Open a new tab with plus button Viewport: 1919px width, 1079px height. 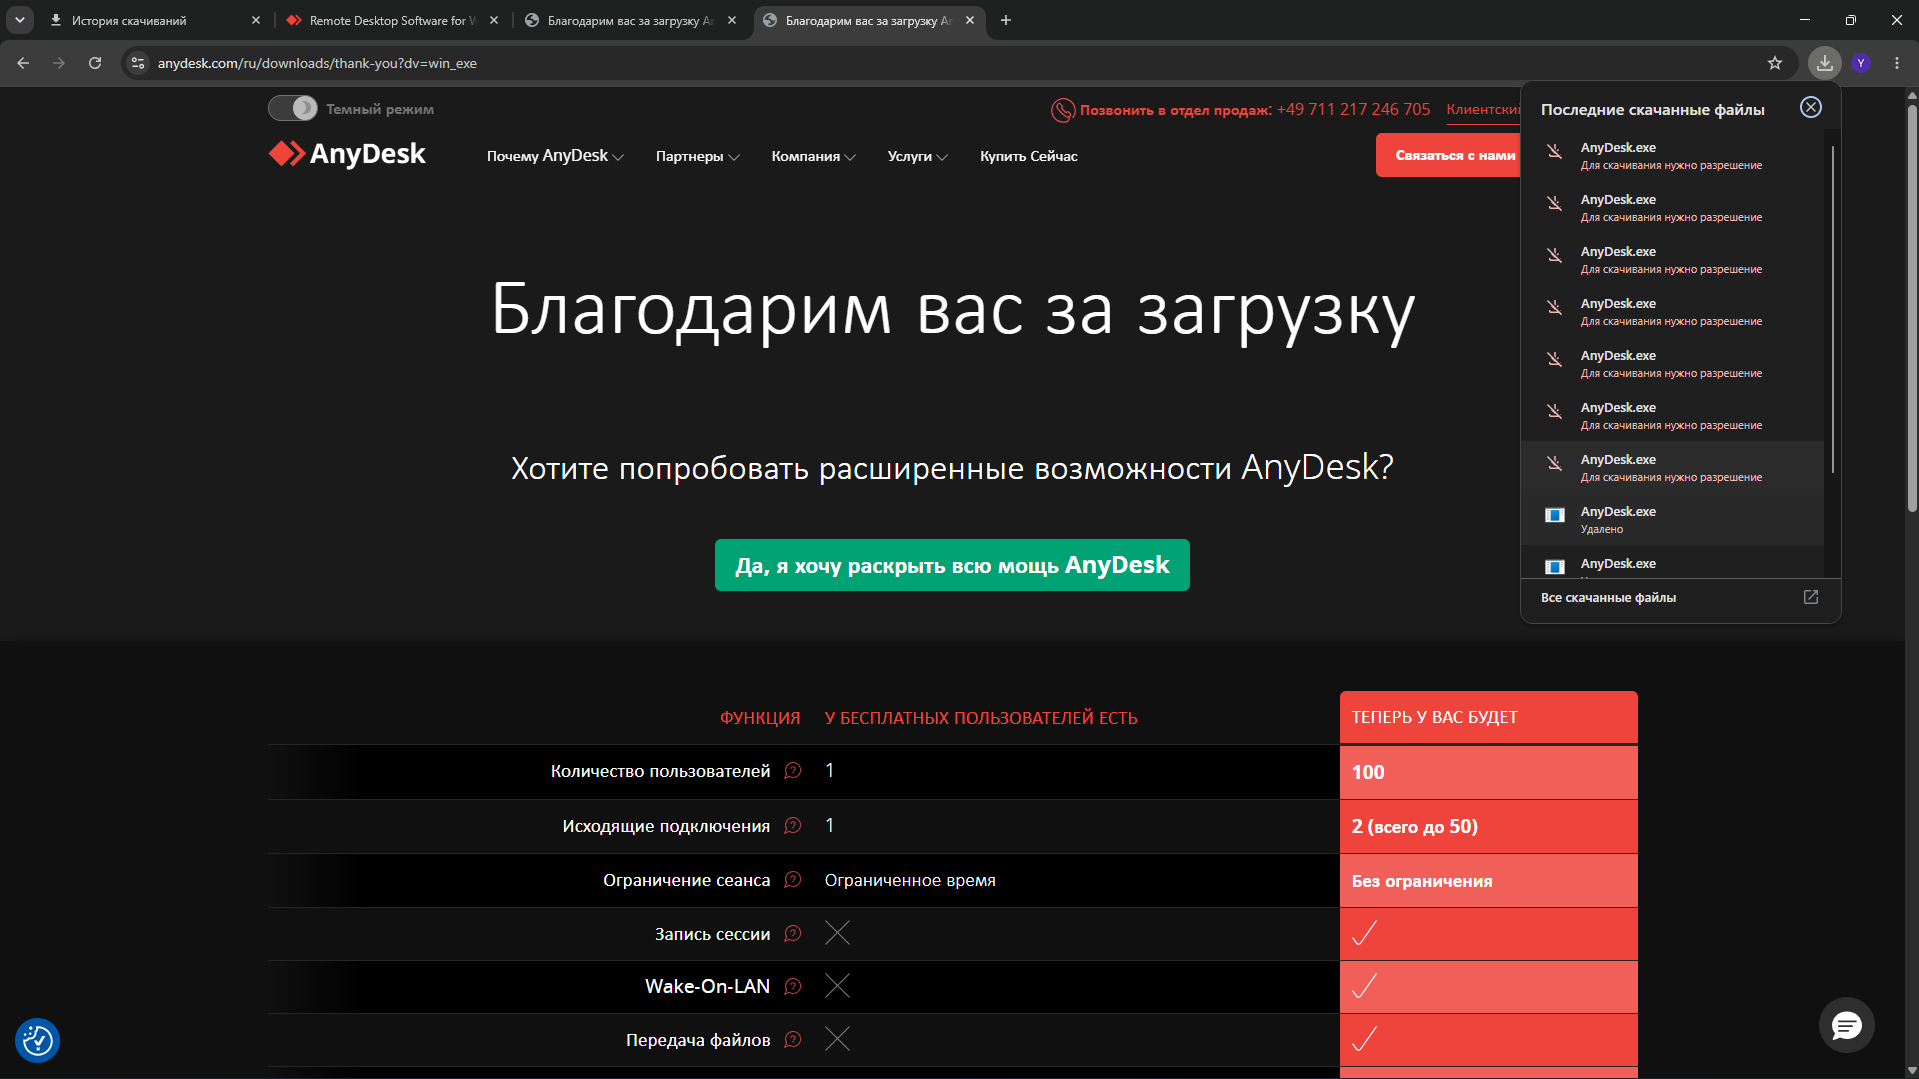coord(1006,20)
